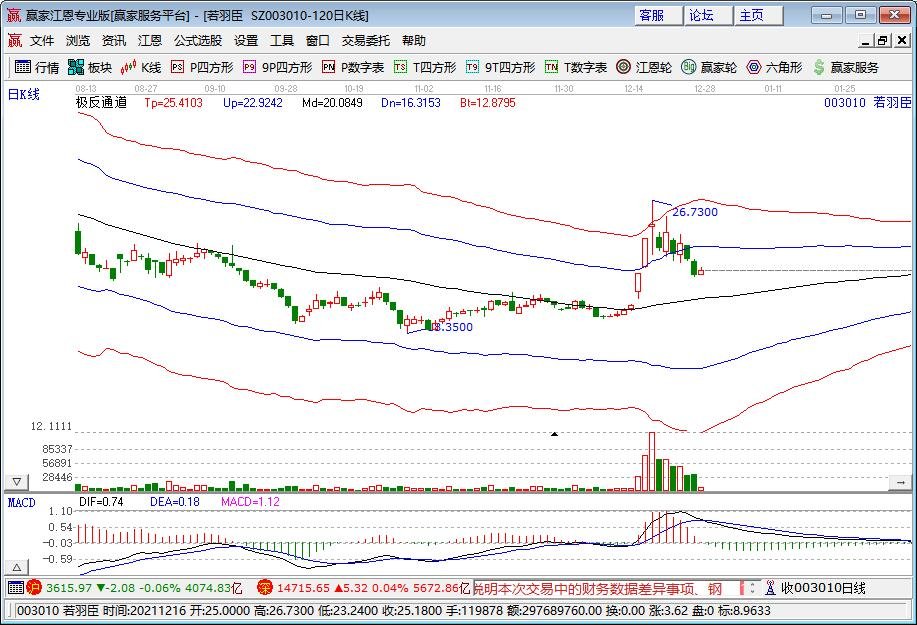The width and height of the screenshot is (917, 625).
Task: Open the 9T四方形 tool
Action: (x=500, y=67)
